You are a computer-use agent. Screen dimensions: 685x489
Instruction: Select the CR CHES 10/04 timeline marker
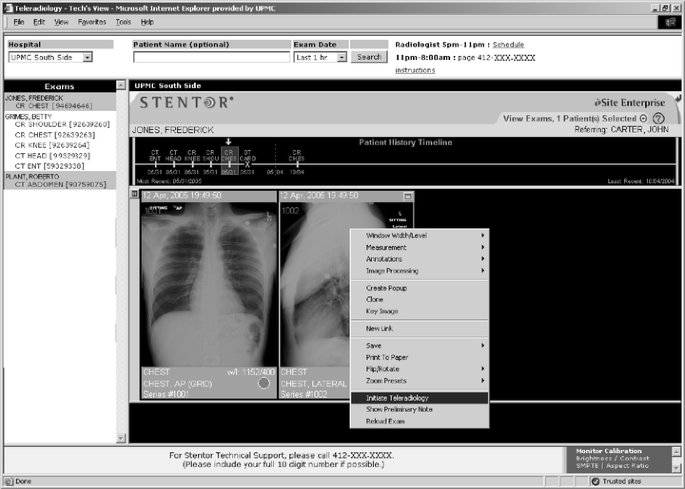[297, 162]
